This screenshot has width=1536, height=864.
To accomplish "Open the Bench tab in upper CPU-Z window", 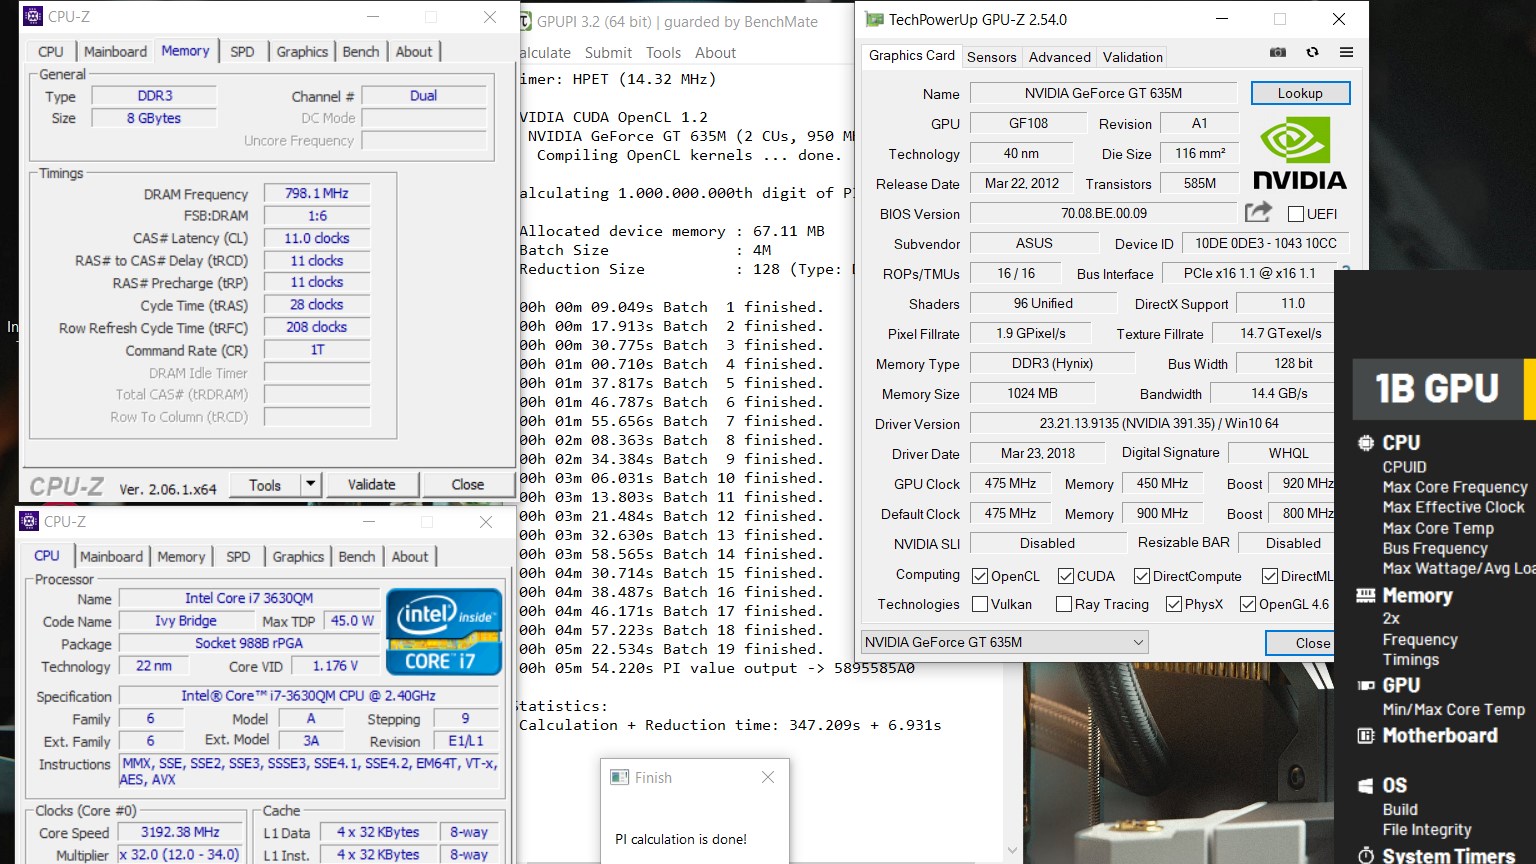I will (361, 51).
